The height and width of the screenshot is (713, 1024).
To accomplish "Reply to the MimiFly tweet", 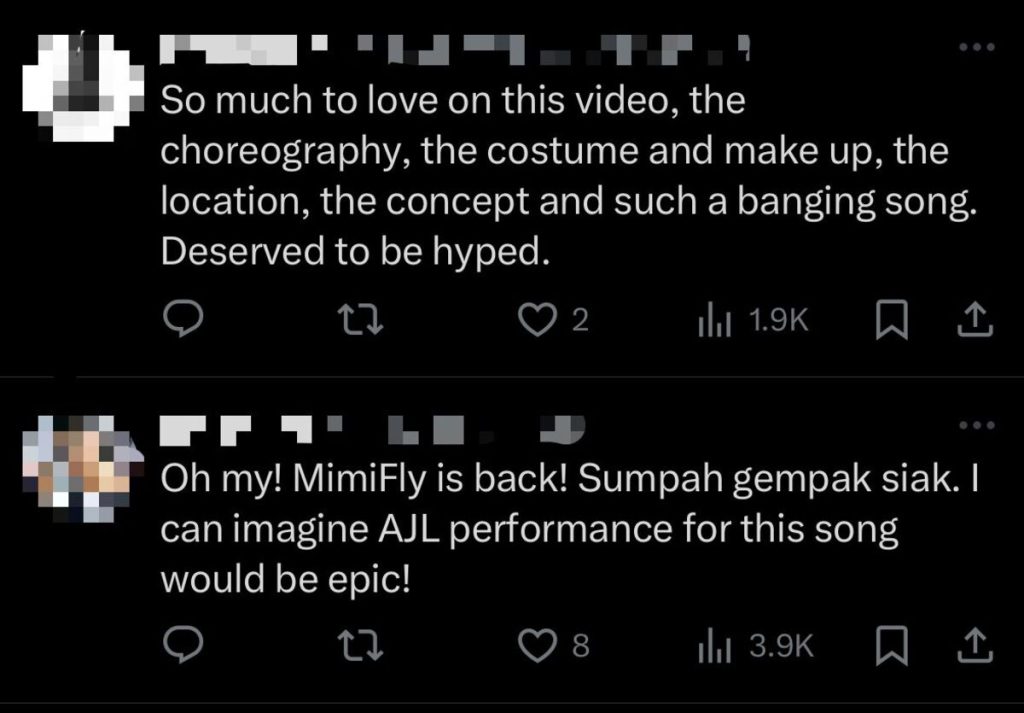I will 184,646.
